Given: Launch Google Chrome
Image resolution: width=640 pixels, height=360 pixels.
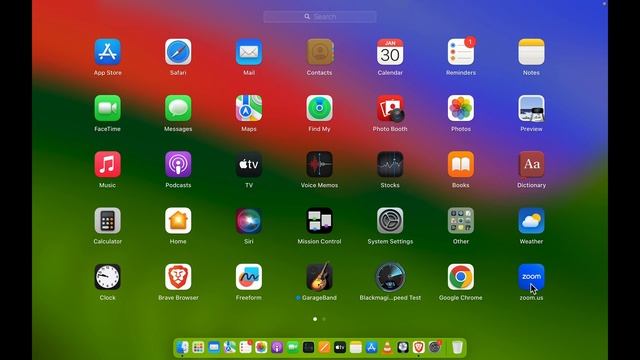Looking at the screenshot, I should click(461, 277).
